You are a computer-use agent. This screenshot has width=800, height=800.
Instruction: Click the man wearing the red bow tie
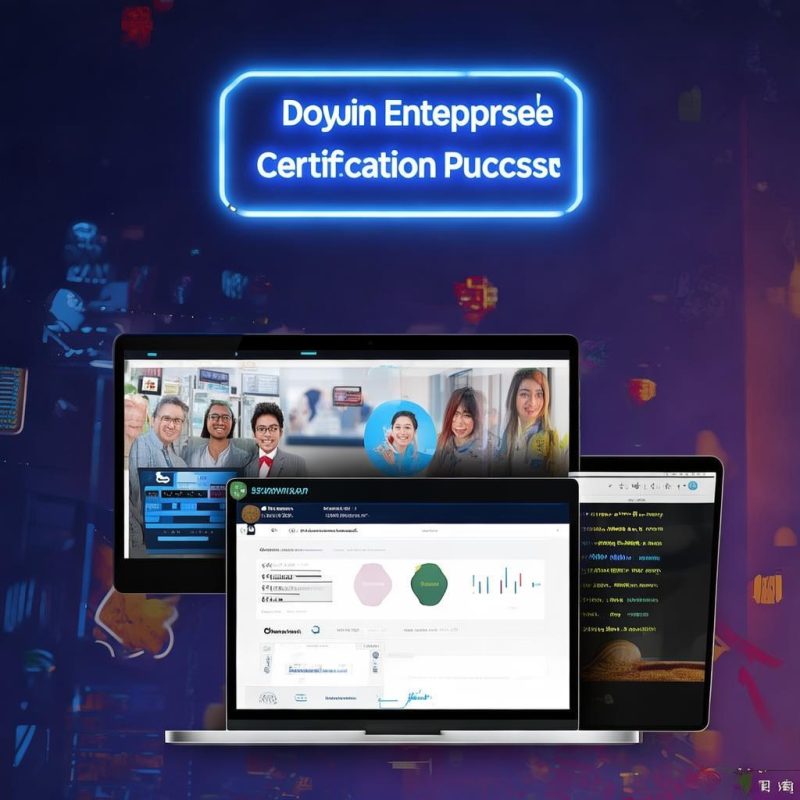(x=266, y=437)
